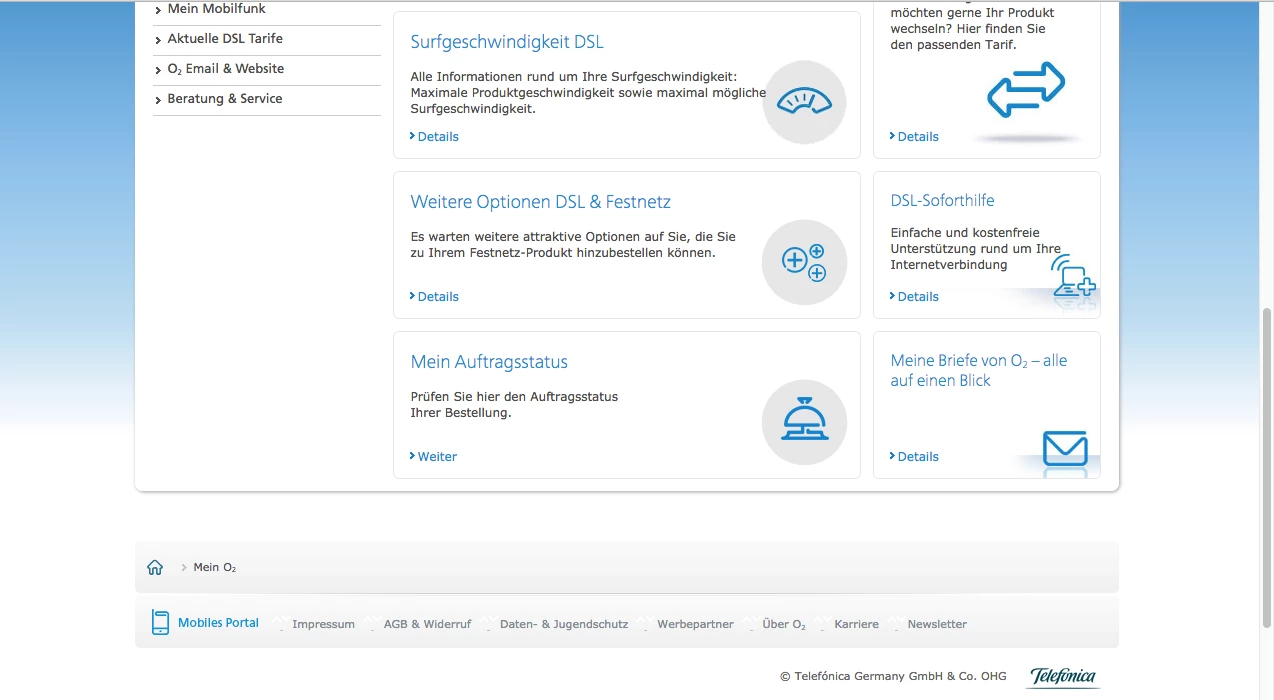Image resolution: width=1274 pixels, height=700 pixels.
Task: Open Mobiles Portal footer link
Action: [x=218, y=623]
